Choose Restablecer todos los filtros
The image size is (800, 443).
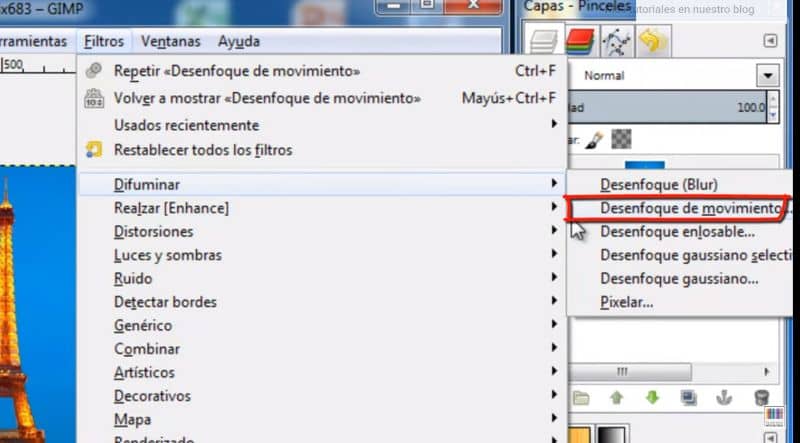point(321,150)
